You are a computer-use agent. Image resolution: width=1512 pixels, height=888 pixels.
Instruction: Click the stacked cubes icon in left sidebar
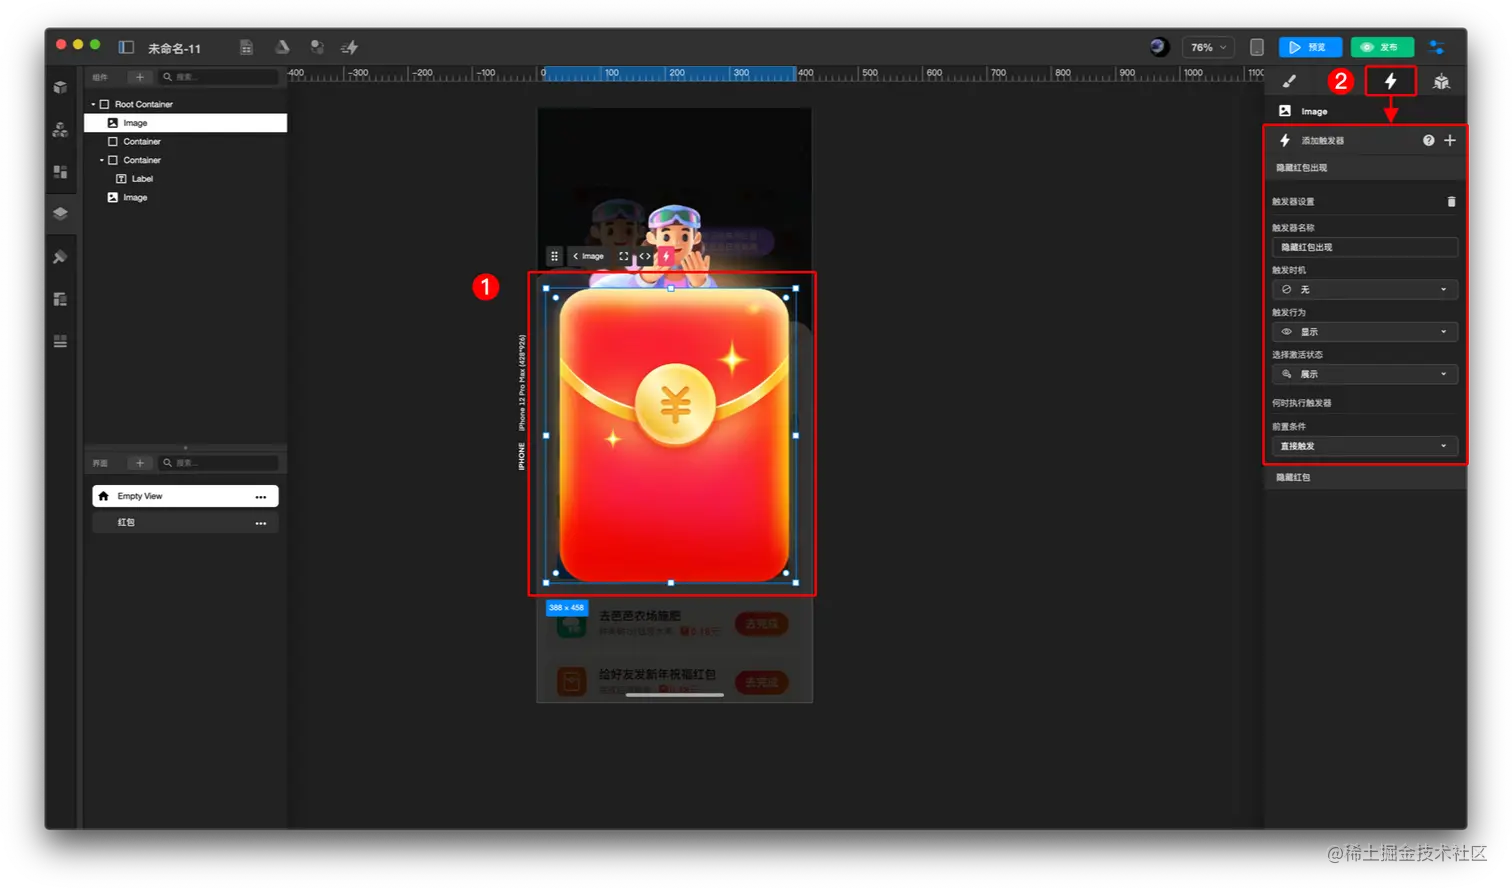60,129
